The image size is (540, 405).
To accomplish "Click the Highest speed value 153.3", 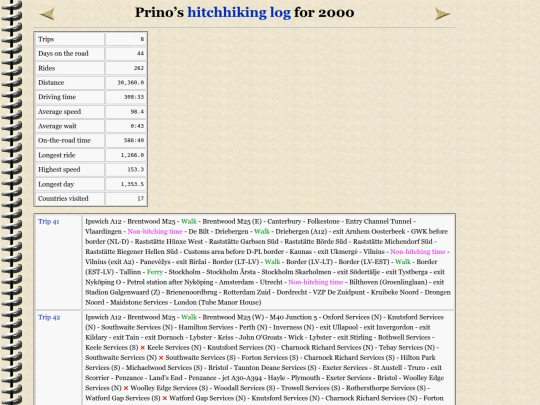I will (x=136, y=170).
